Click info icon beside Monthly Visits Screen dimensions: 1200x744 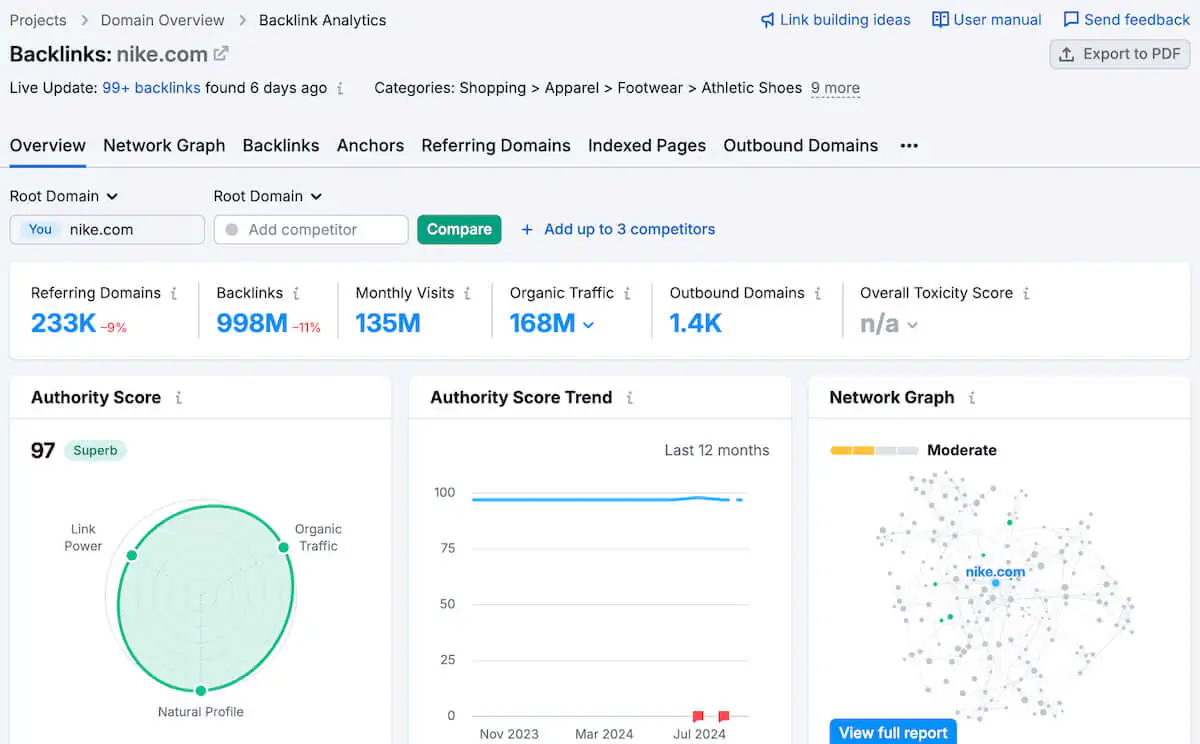467,293
